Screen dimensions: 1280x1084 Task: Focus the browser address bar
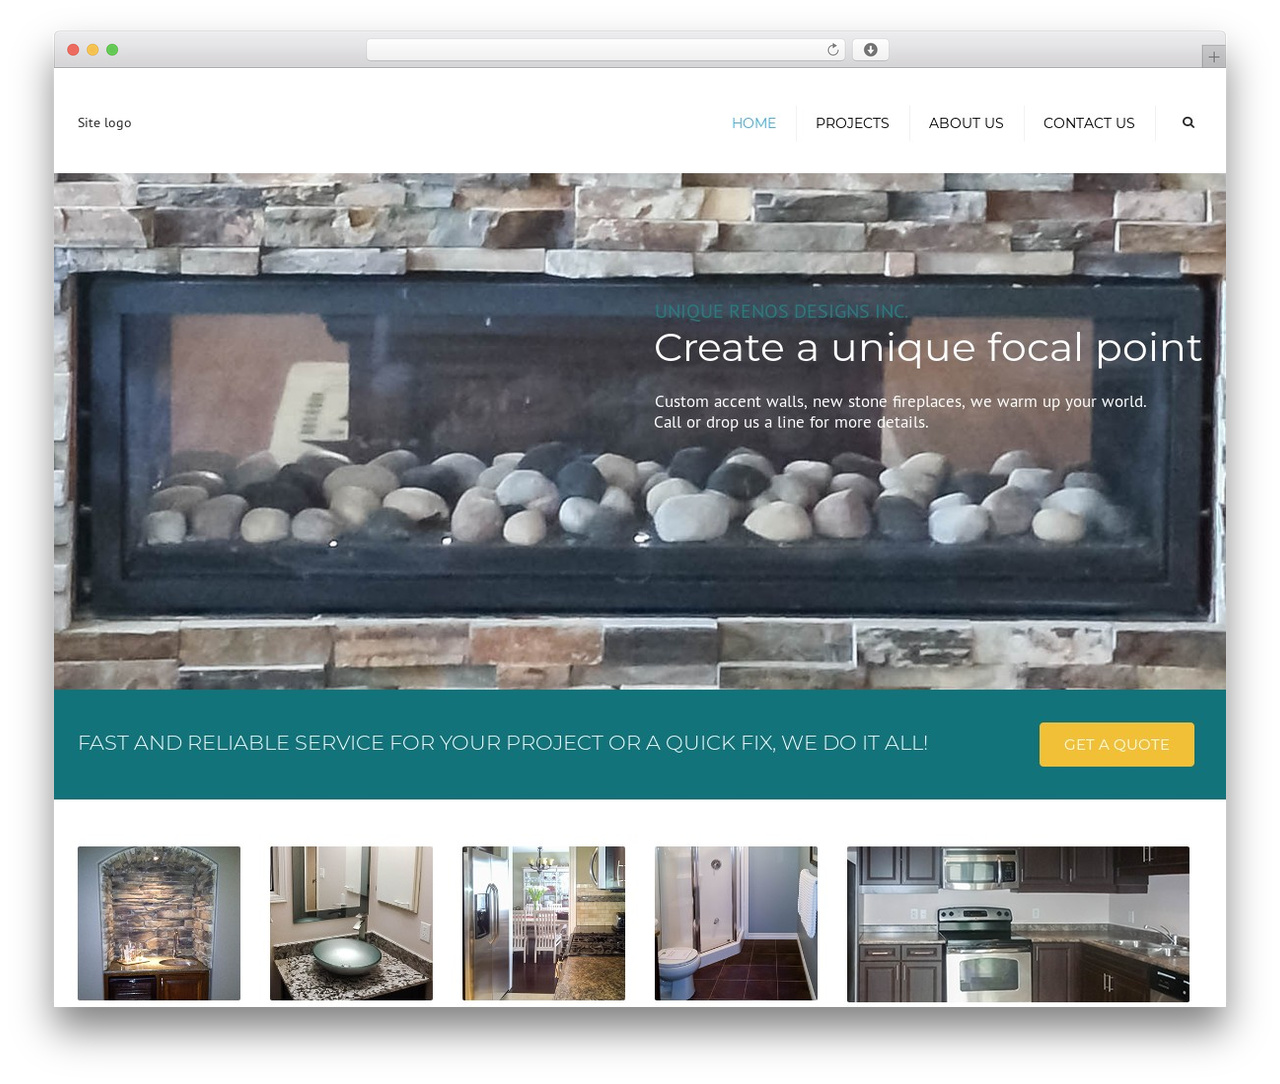pos(605,50)
